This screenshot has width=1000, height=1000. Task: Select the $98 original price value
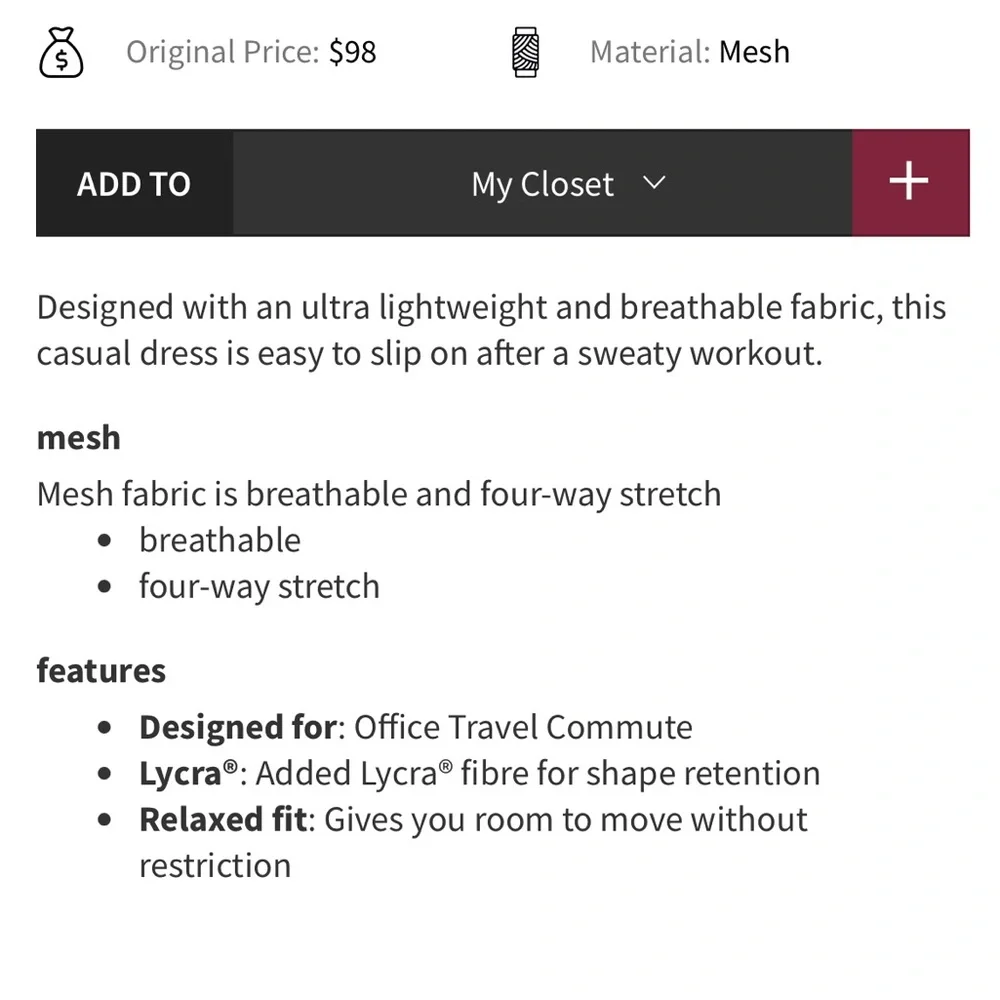pyautogui.click(x=353, y=52)
